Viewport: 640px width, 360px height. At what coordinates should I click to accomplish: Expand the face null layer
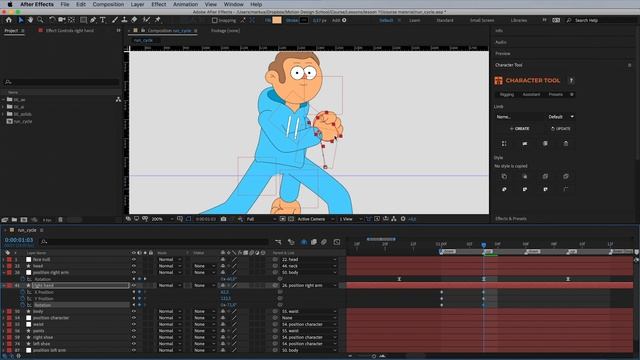coord(4,259)
